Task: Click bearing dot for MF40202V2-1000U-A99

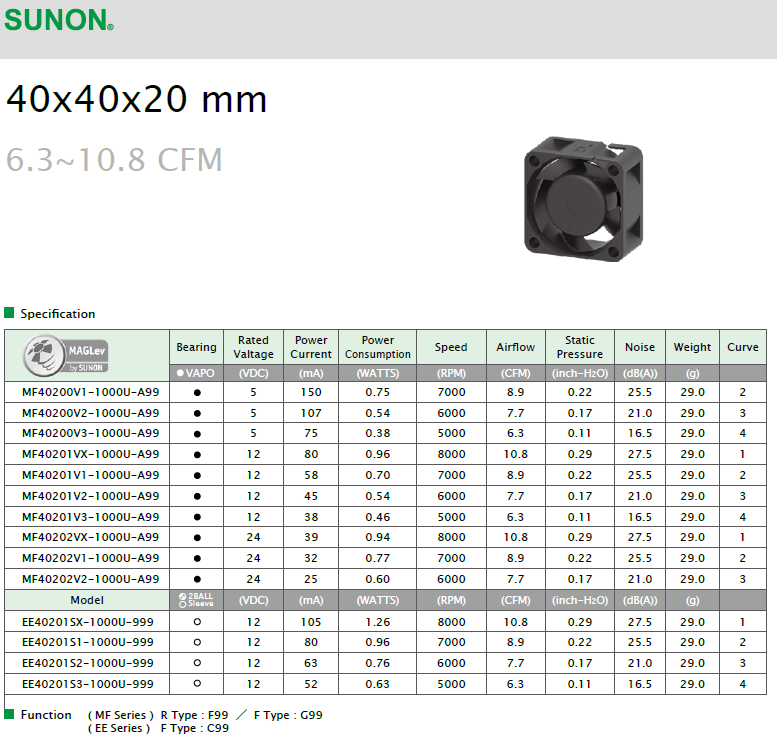Action: [197, 579]
